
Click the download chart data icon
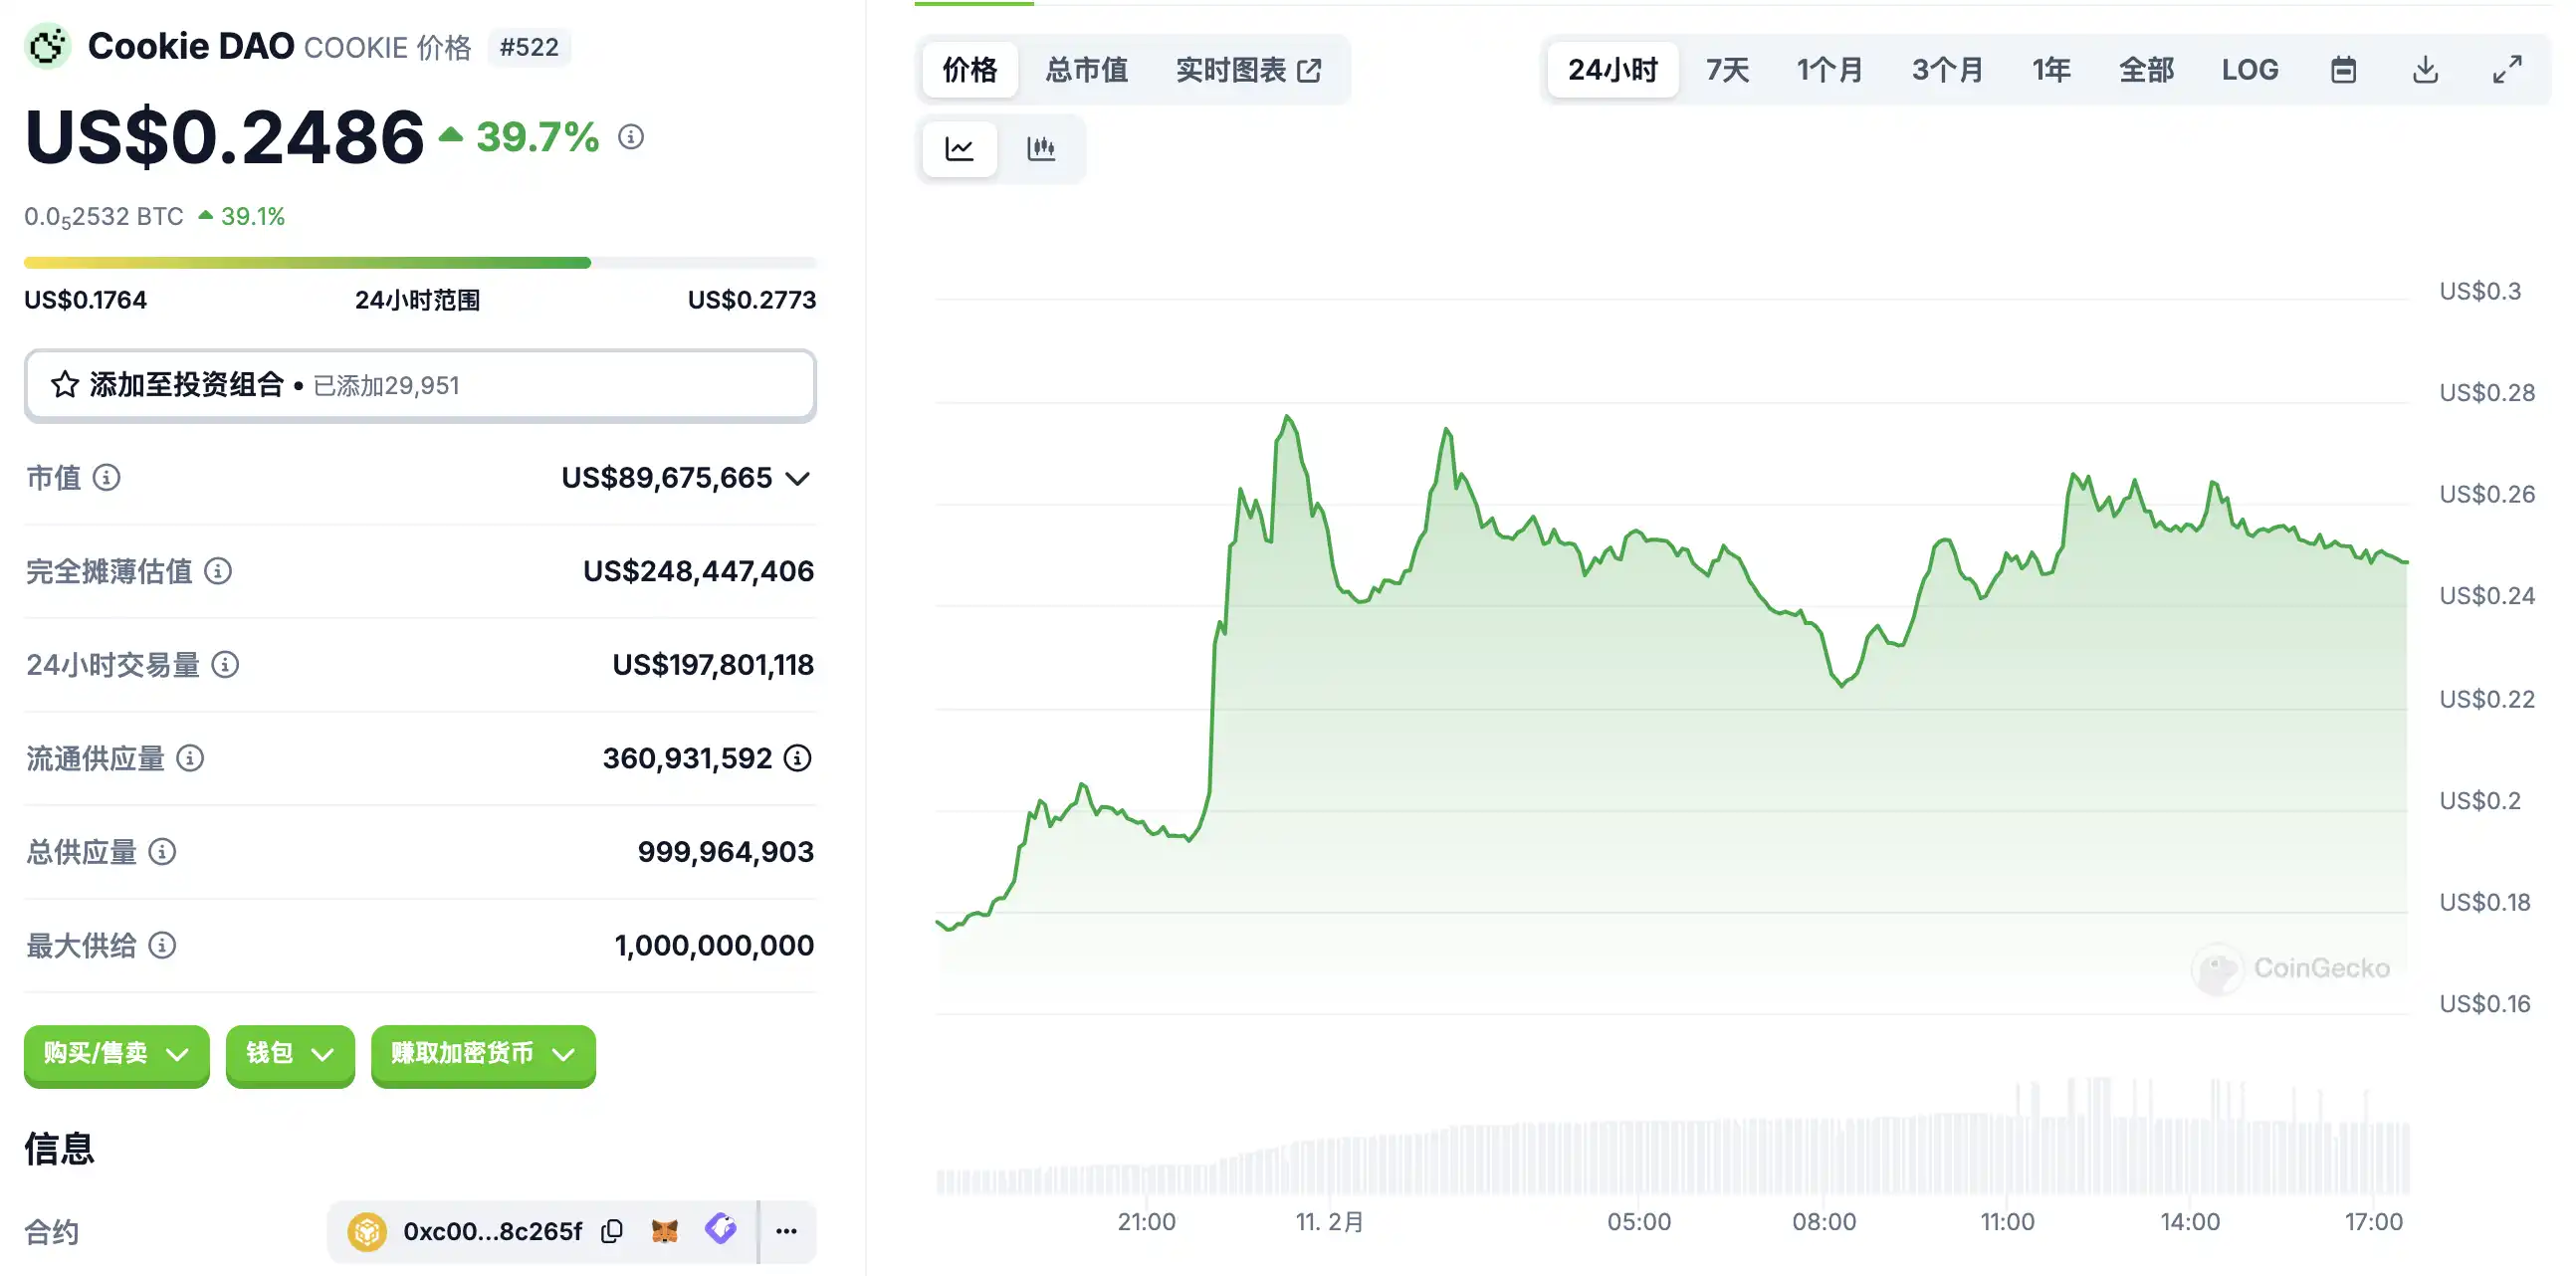tap(2425, 70)
